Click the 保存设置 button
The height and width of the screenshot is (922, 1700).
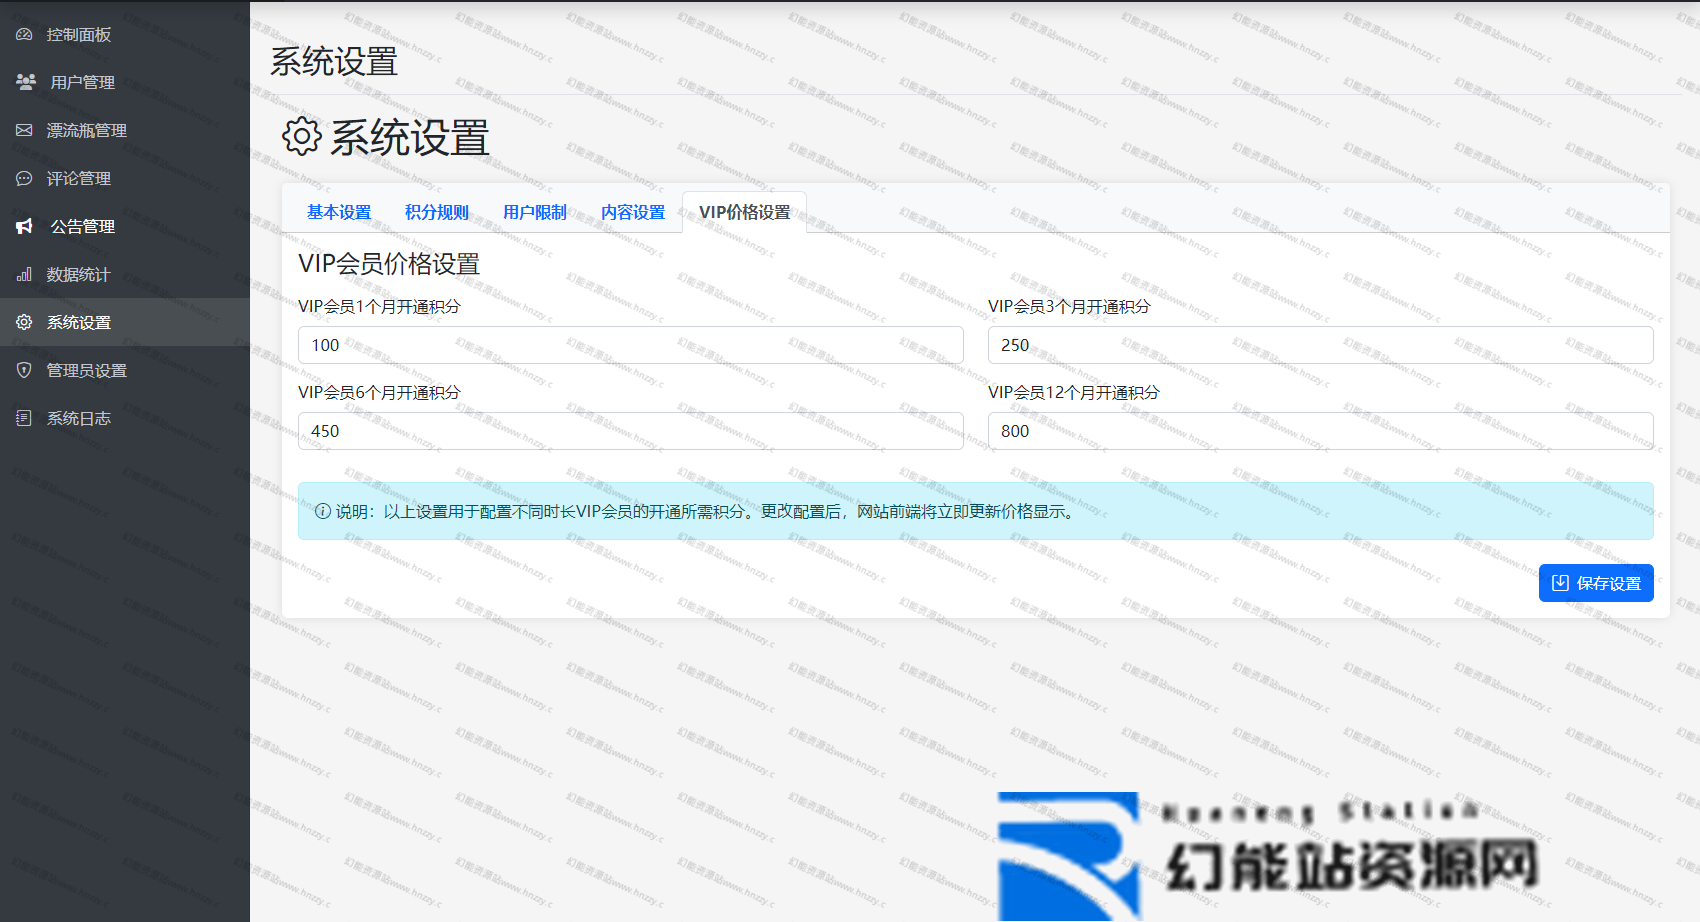tap(1596, 583)
